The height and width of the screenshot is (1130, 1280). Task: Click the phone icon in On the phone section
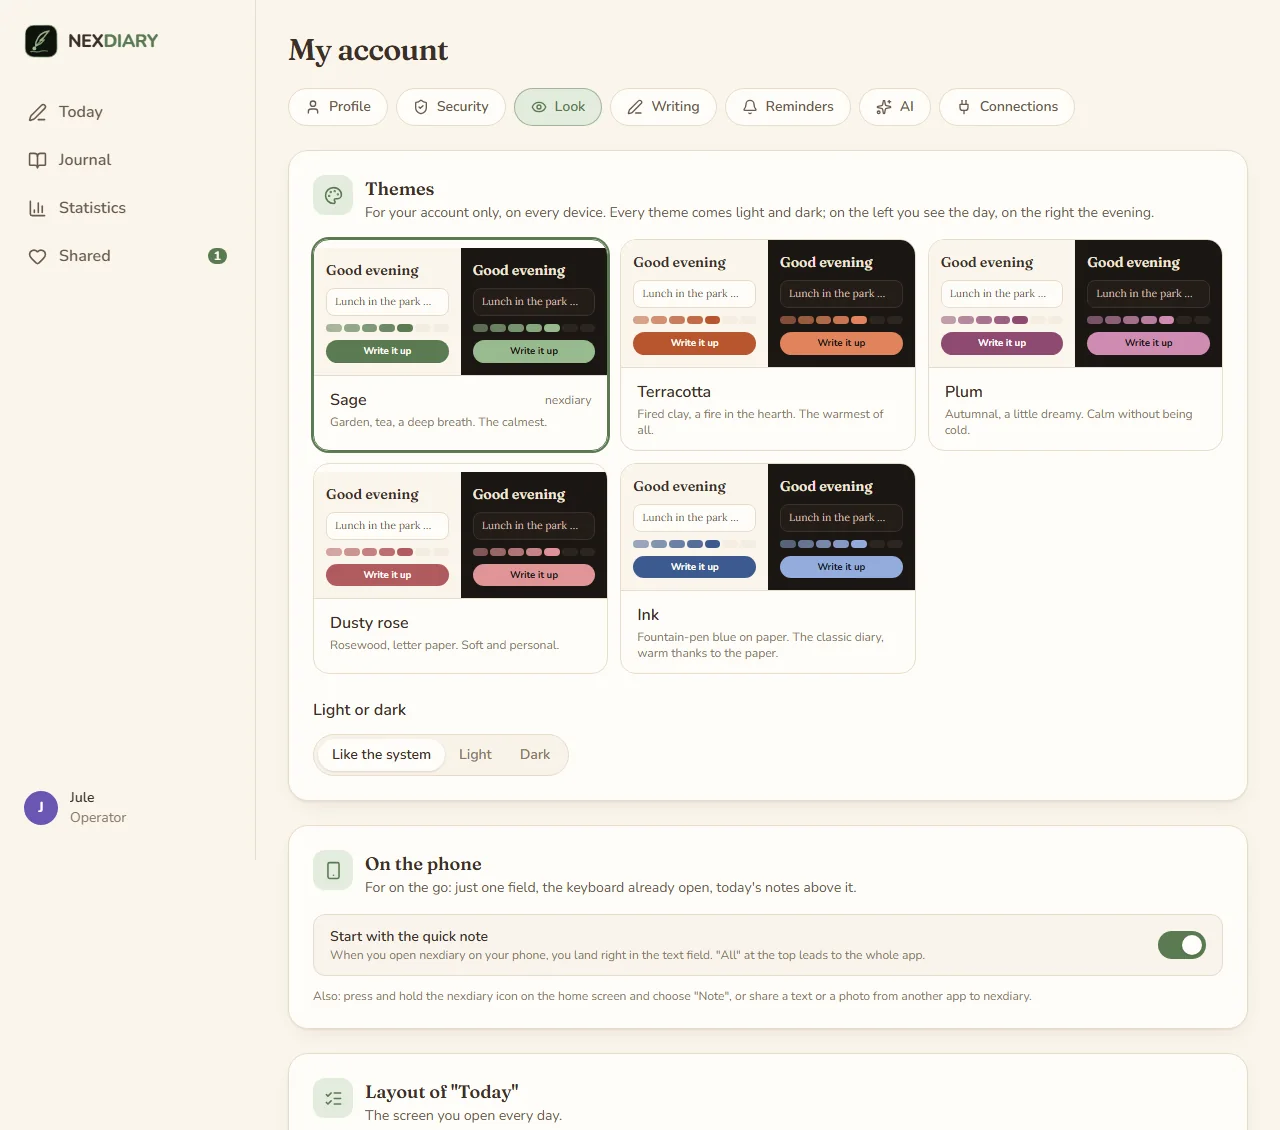333,871
